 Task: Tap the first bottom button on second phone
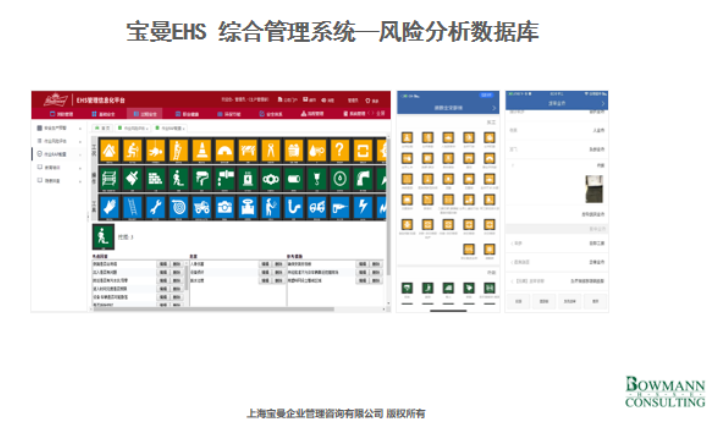coord(519,301)
